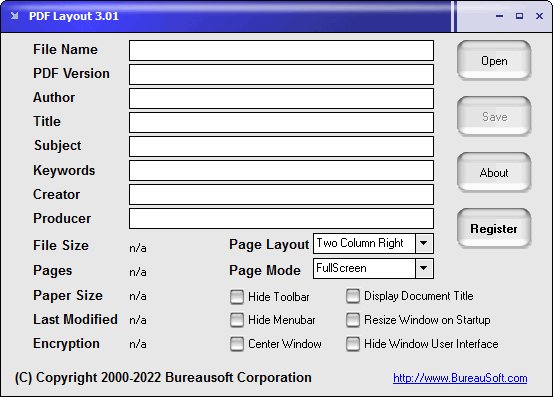The image size is (553, 397).
Task: Click into the Author text field
Action: coord(281,98)
